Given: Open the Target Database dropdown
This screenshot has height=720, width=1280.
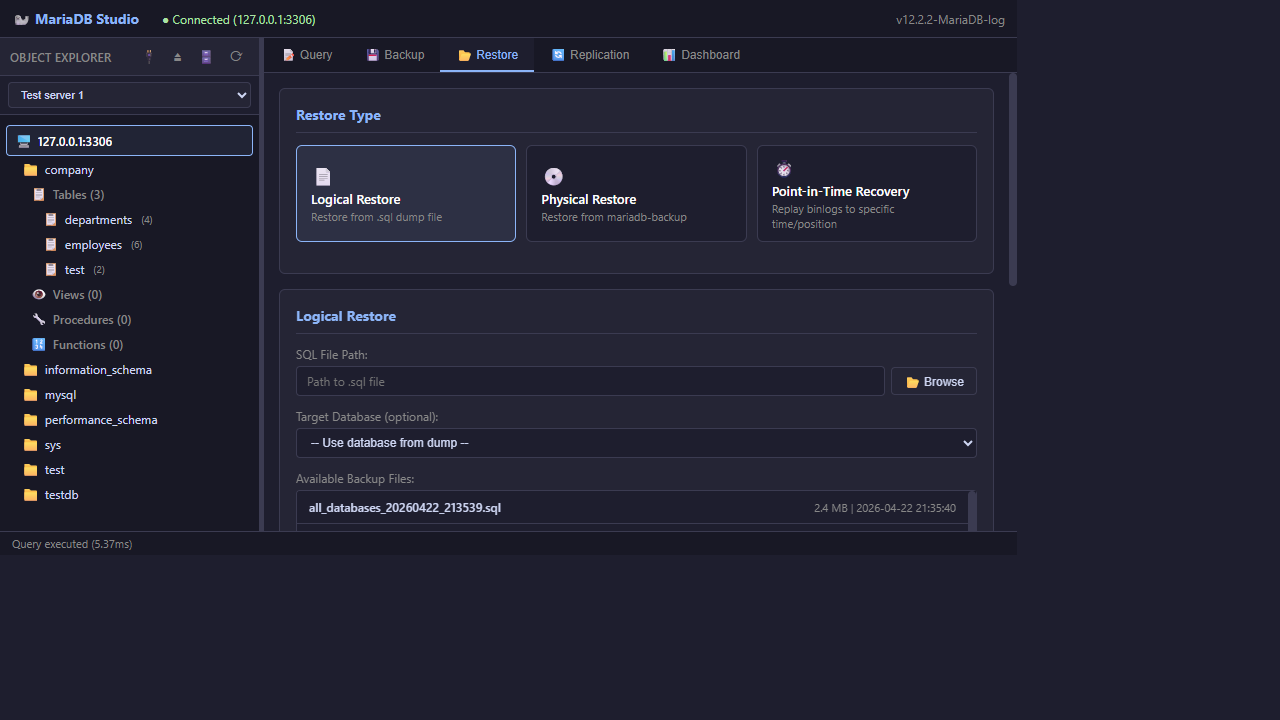Looking at the screenshot, I should tap(636, 443).
